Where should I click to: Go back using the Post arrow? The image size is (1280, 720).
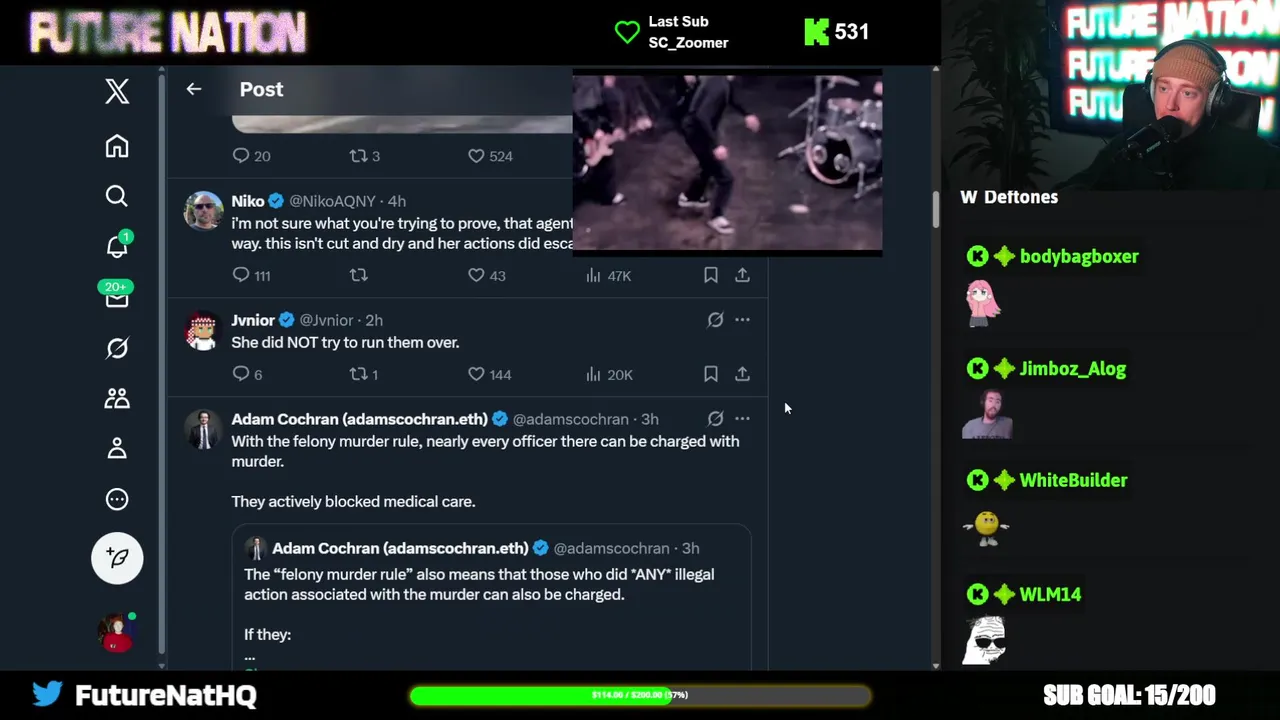click(194, 89)
